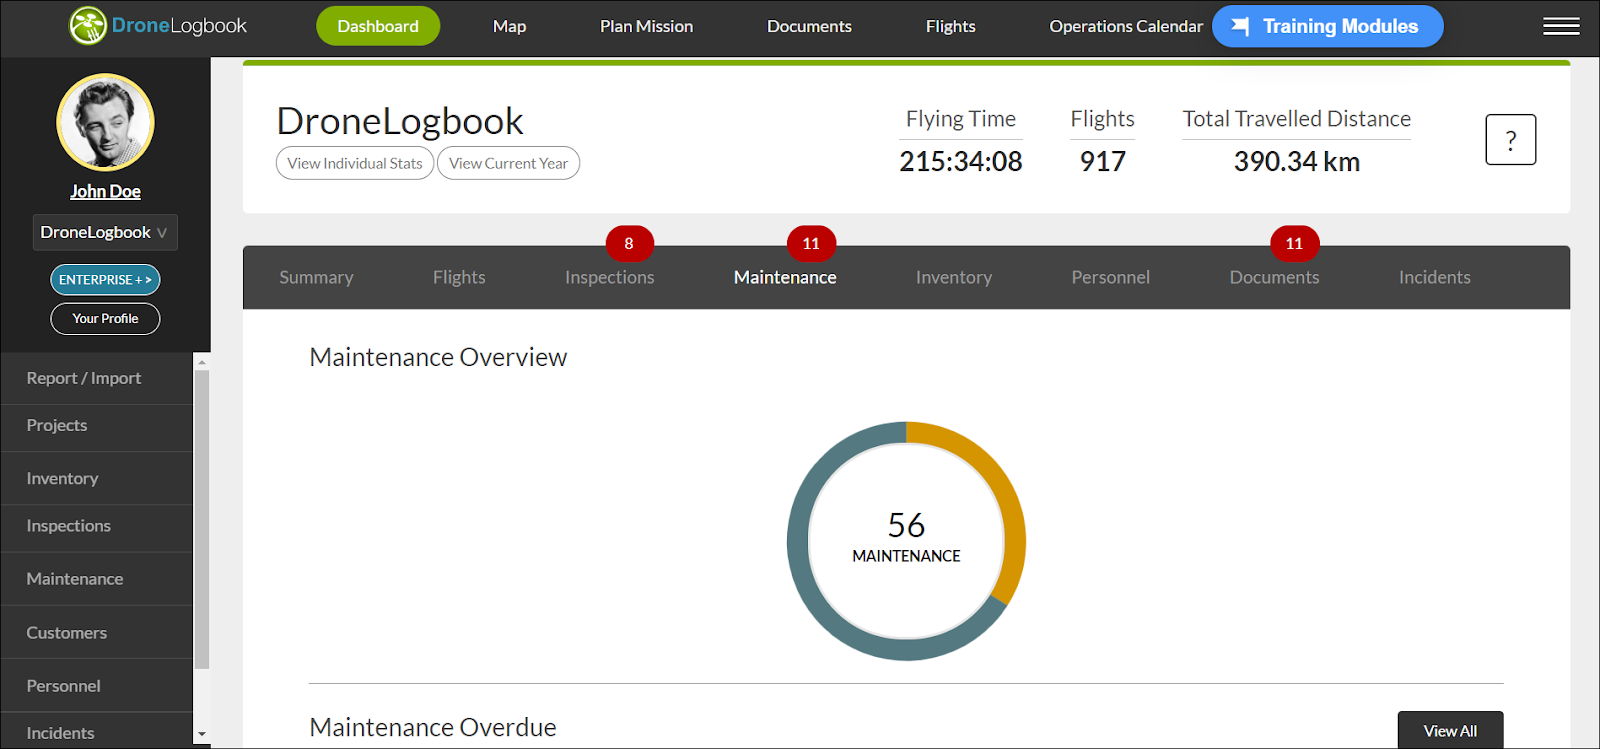
Task: Click View All for Maintenance Overdue
Action: [1450, 731]
